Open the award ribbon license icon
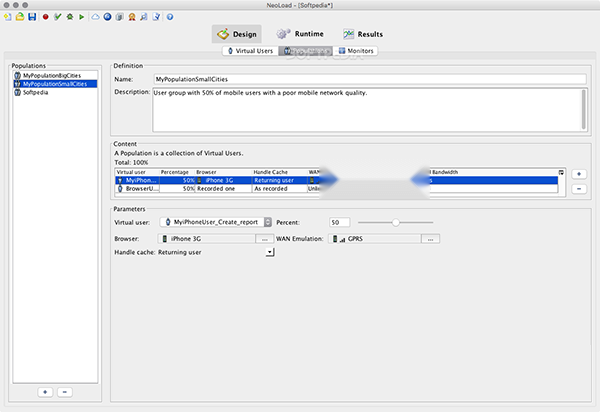 tap(132, 17)
